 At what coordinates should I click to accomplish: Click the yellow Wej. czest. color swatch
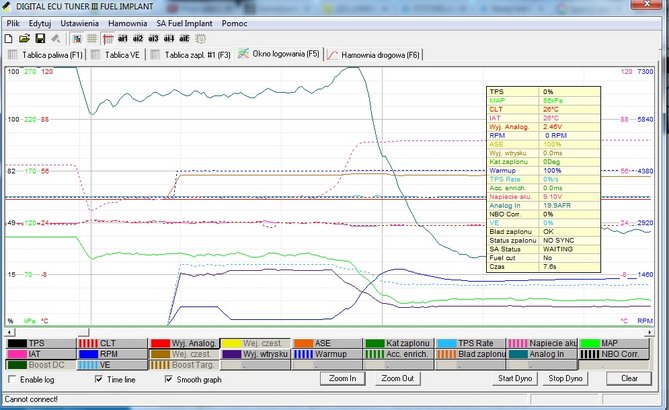point(231,343)
